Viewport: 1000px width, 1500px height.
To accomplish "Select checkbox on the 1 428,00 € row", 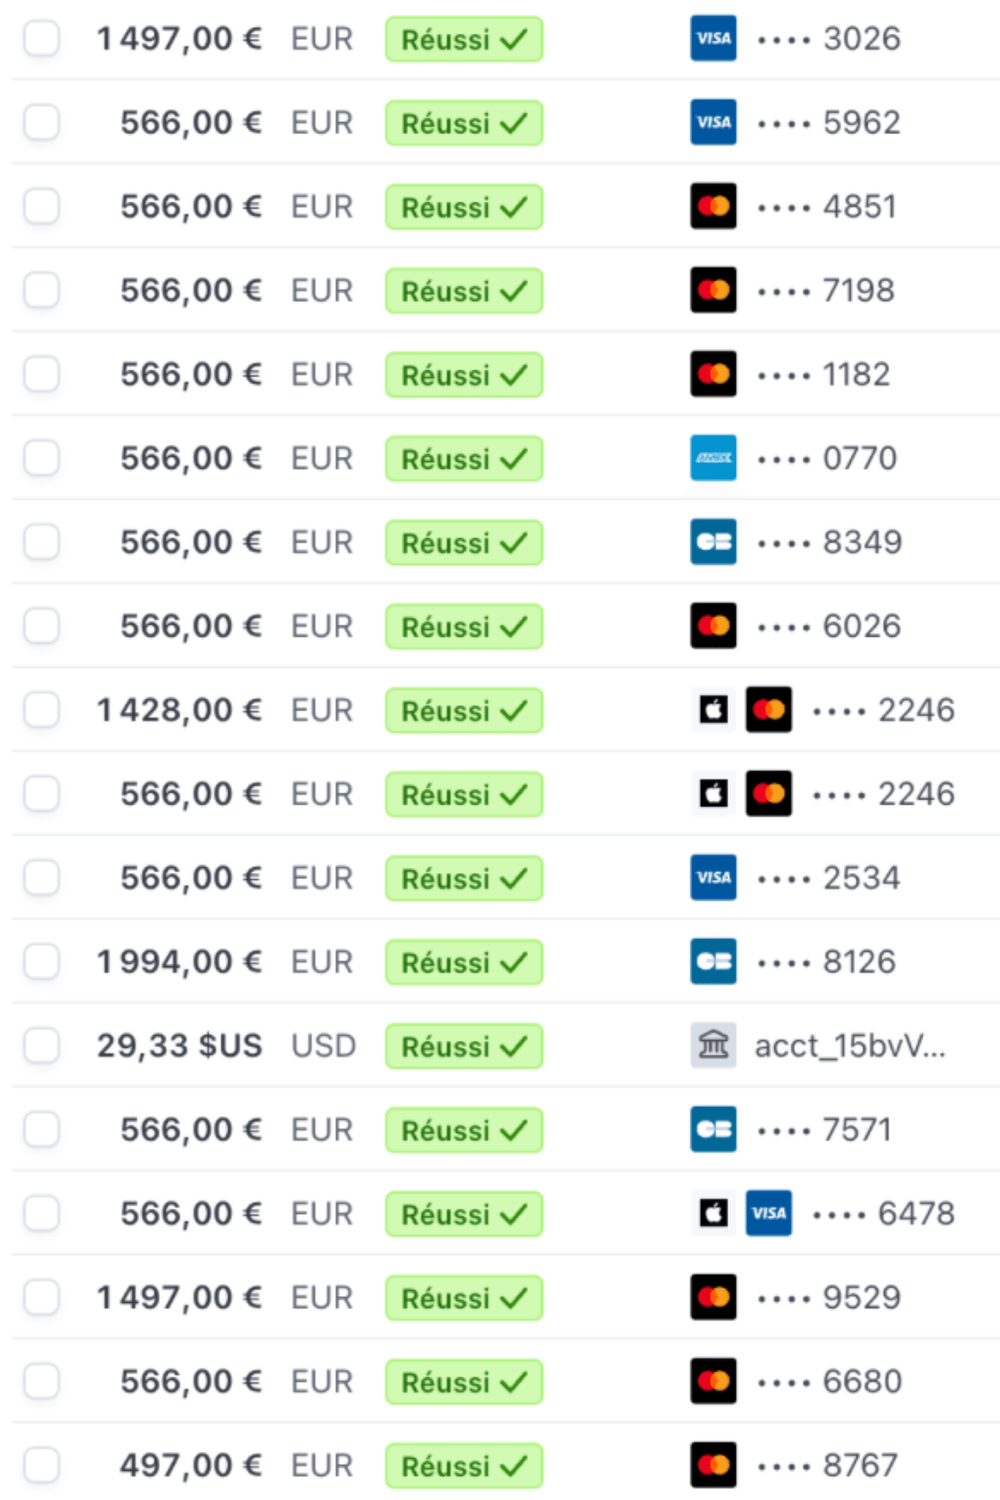I will click(x=42, y=711).
